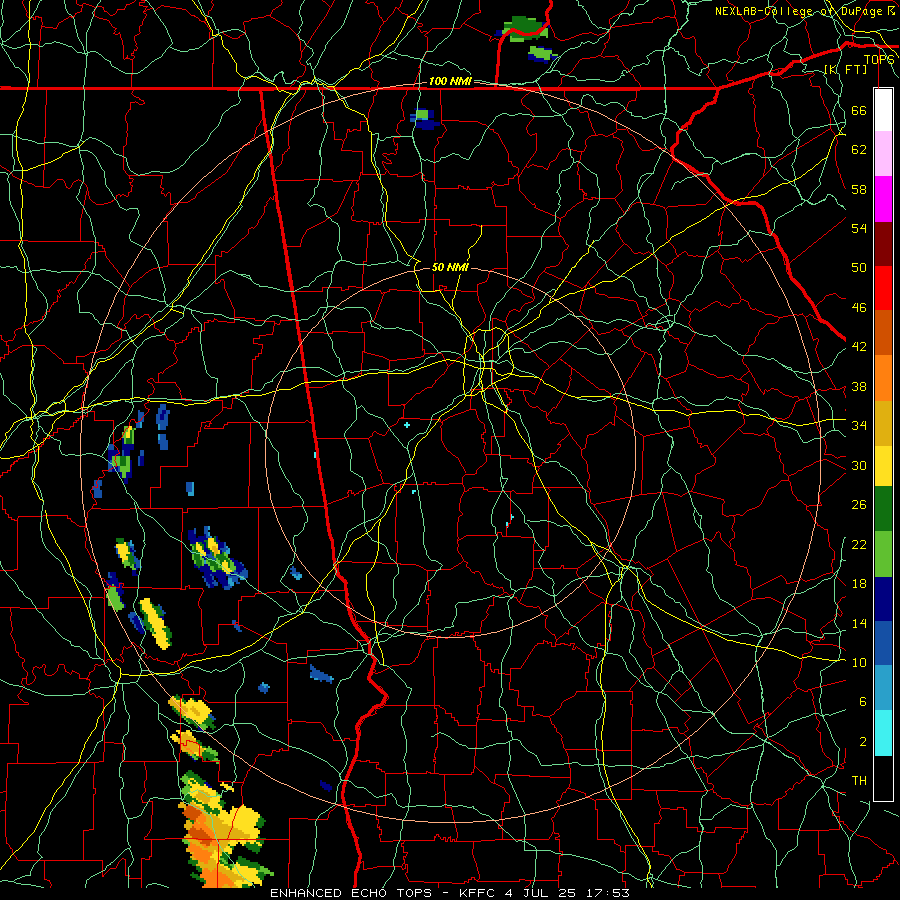900x900 pixels.
Task: Click the white swatch in the tops legend
Action: (883, 110)
